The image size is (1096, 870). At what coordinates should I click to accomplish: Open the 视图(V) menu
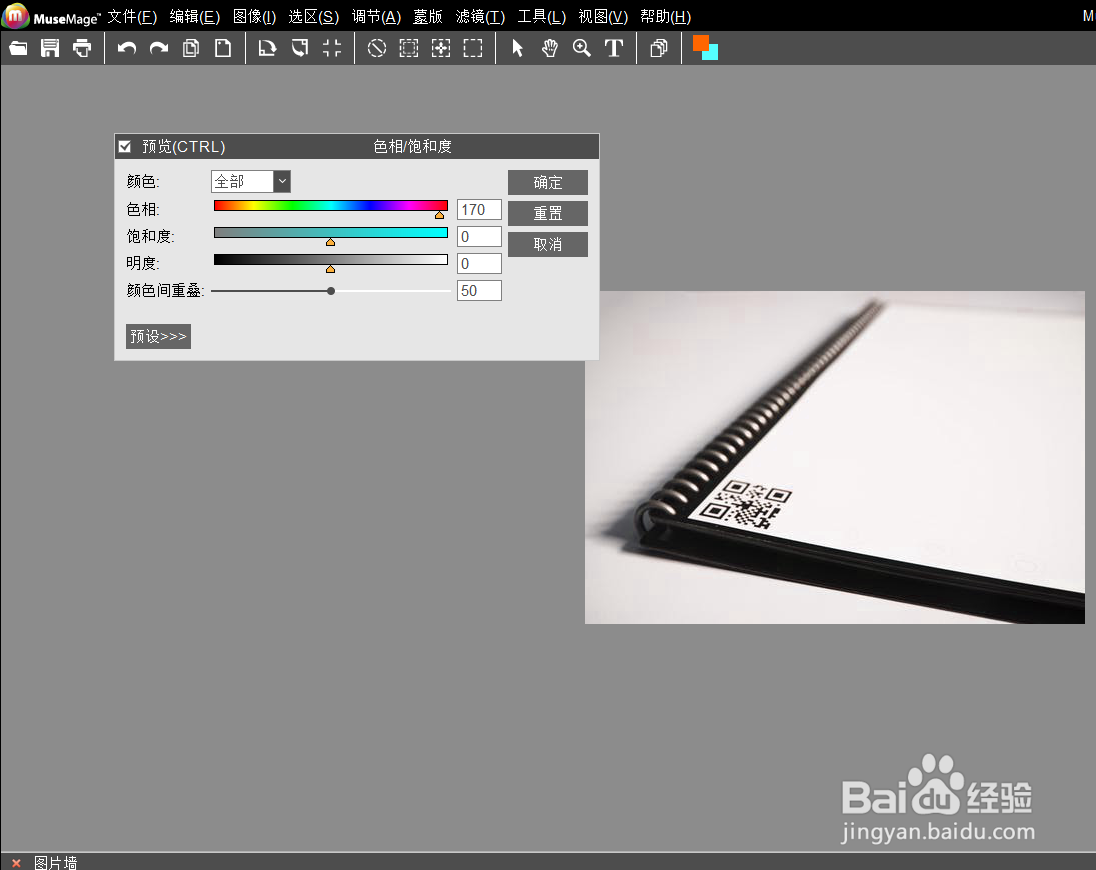click(x=603, y=17)
